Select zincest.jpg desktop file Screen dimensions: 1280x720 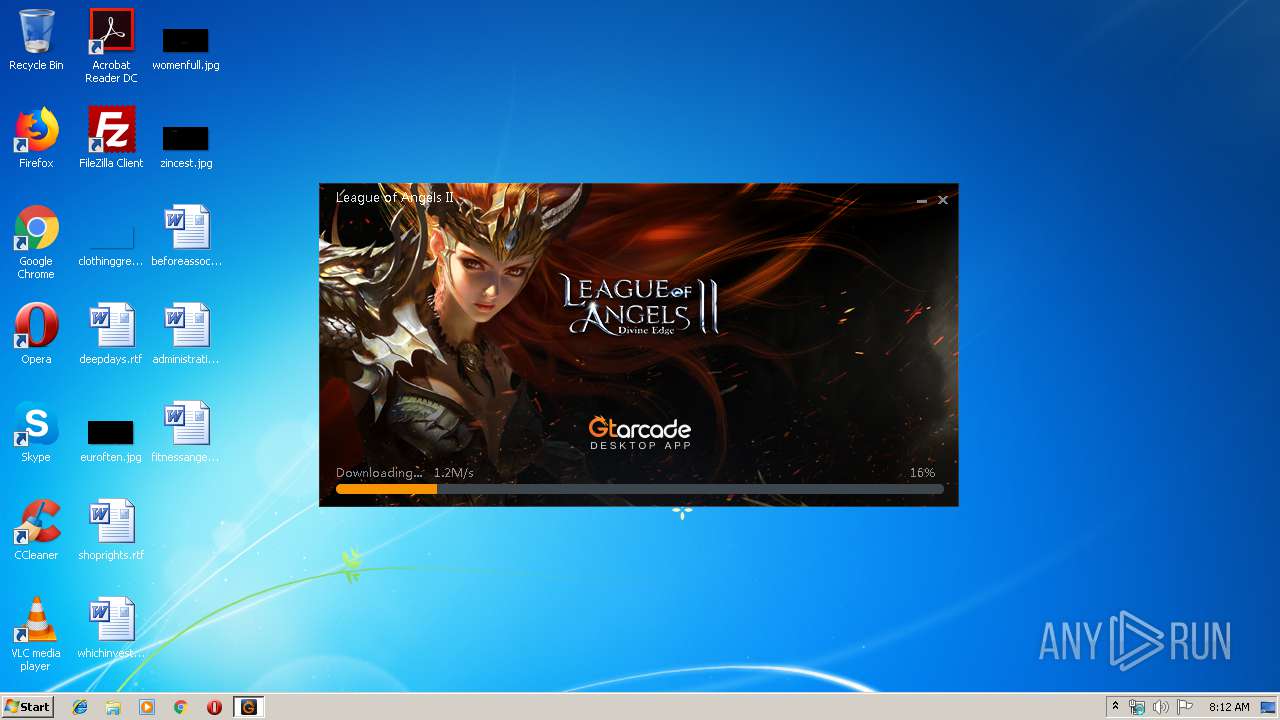coord(186,146)
